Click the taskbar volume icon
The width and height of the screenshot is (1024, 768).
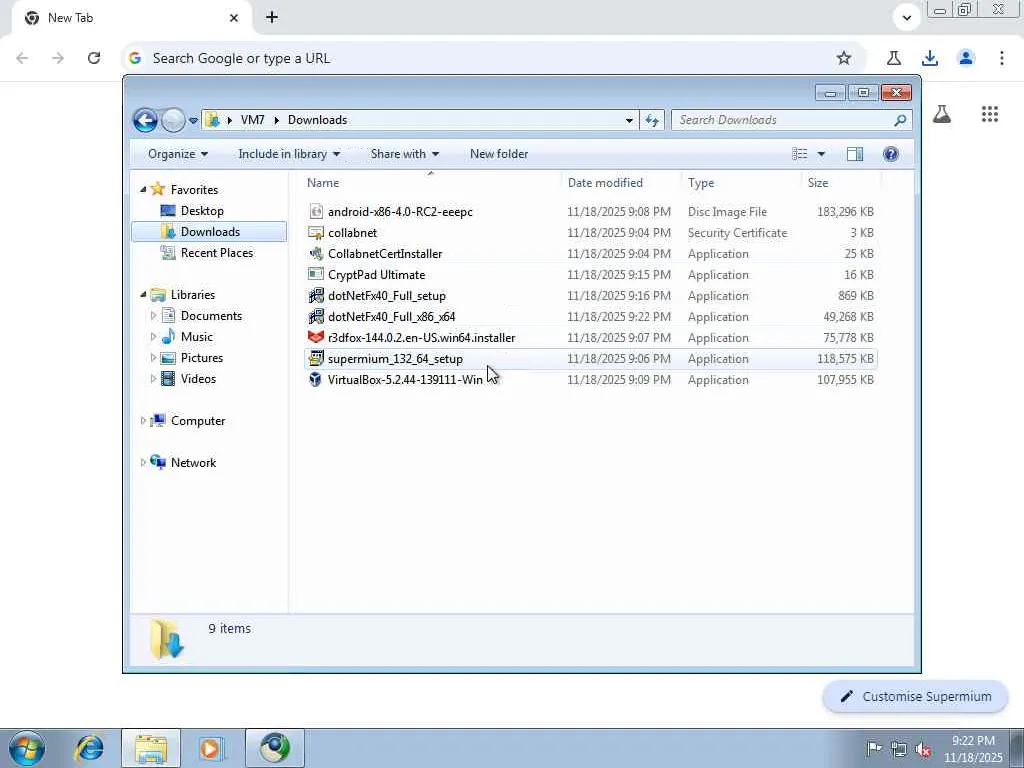click(923, 749)
